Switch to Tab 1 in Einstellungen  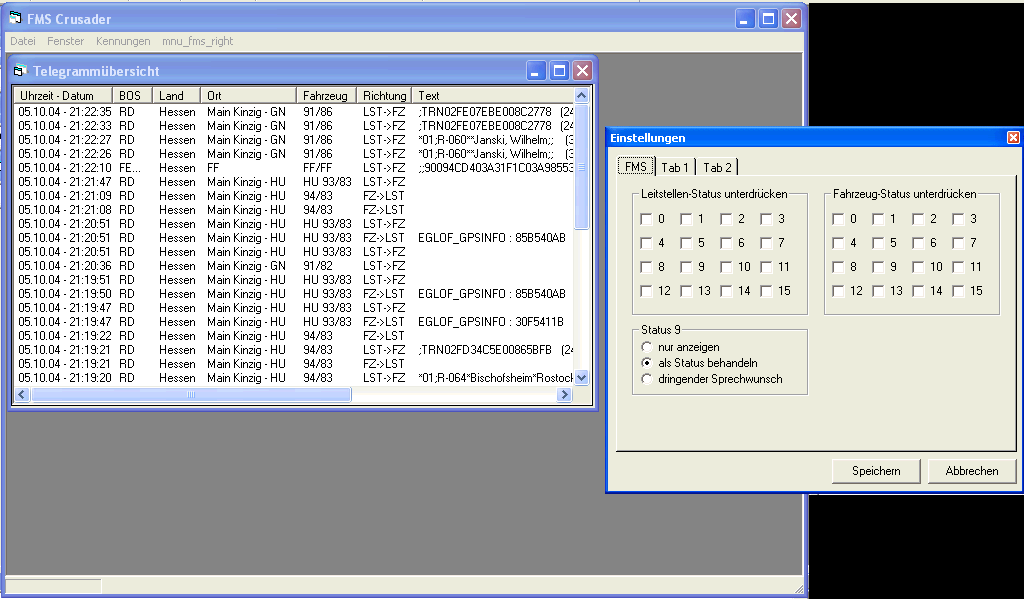point(675,167)
